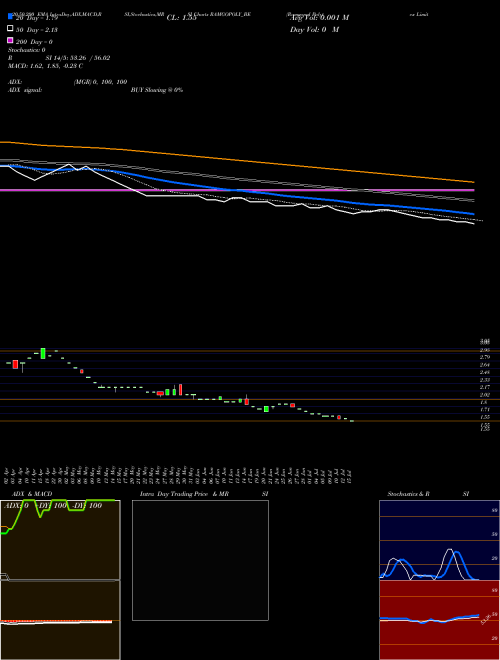Click the blue Stochastics upper chart panel
Viewport: 500px width, 660px height.
[x=439, y=540]
